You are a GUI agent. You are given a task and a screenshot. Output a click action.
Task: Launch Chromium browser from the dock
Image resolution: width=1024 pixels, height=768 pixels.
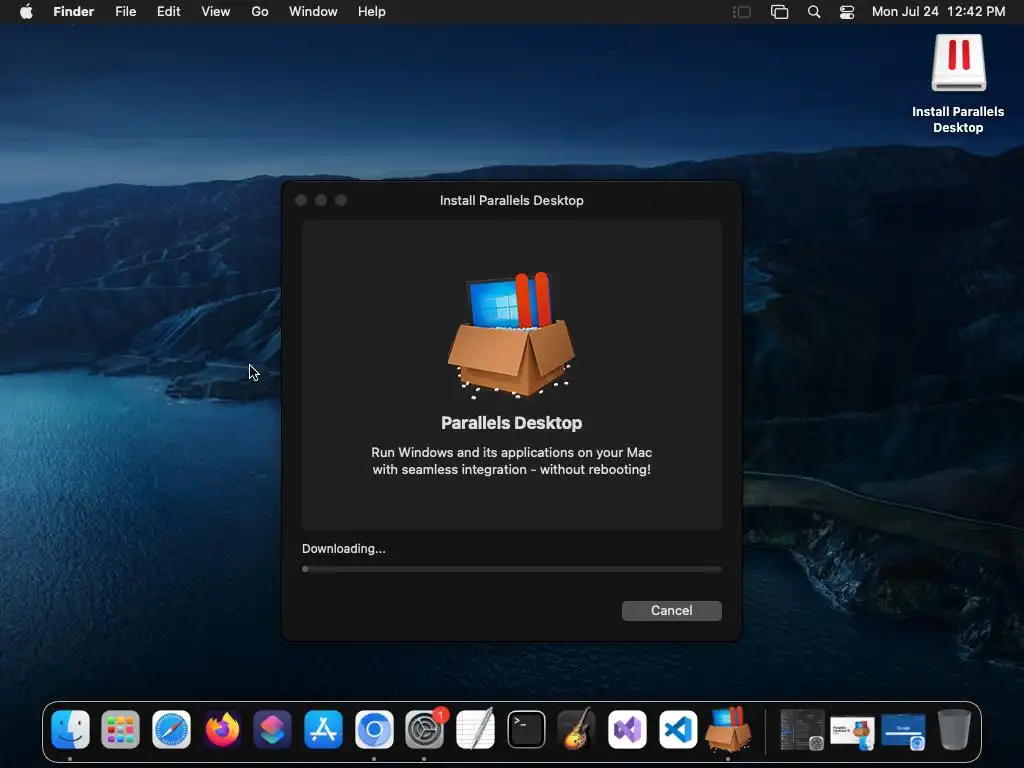pos(374,729)
